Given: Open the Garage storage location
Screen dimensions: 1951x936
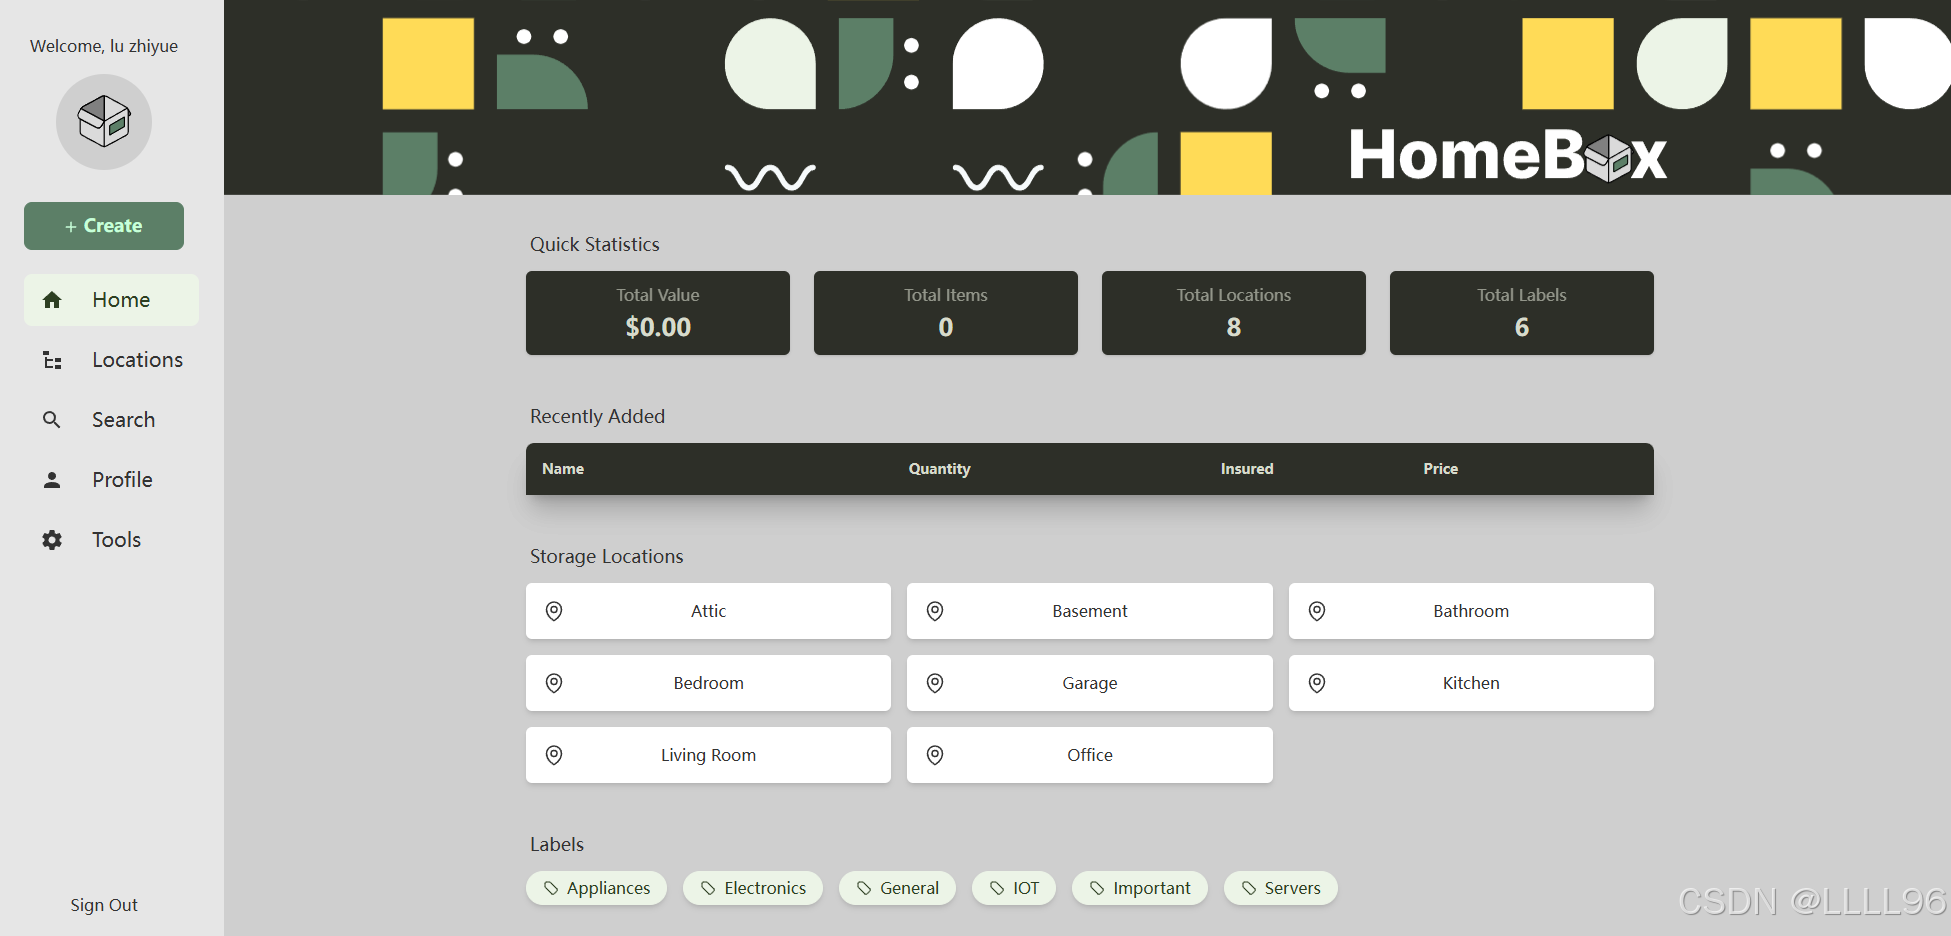Looking at the screenshot, I should pyautogui.click(x=1090, y=683).
